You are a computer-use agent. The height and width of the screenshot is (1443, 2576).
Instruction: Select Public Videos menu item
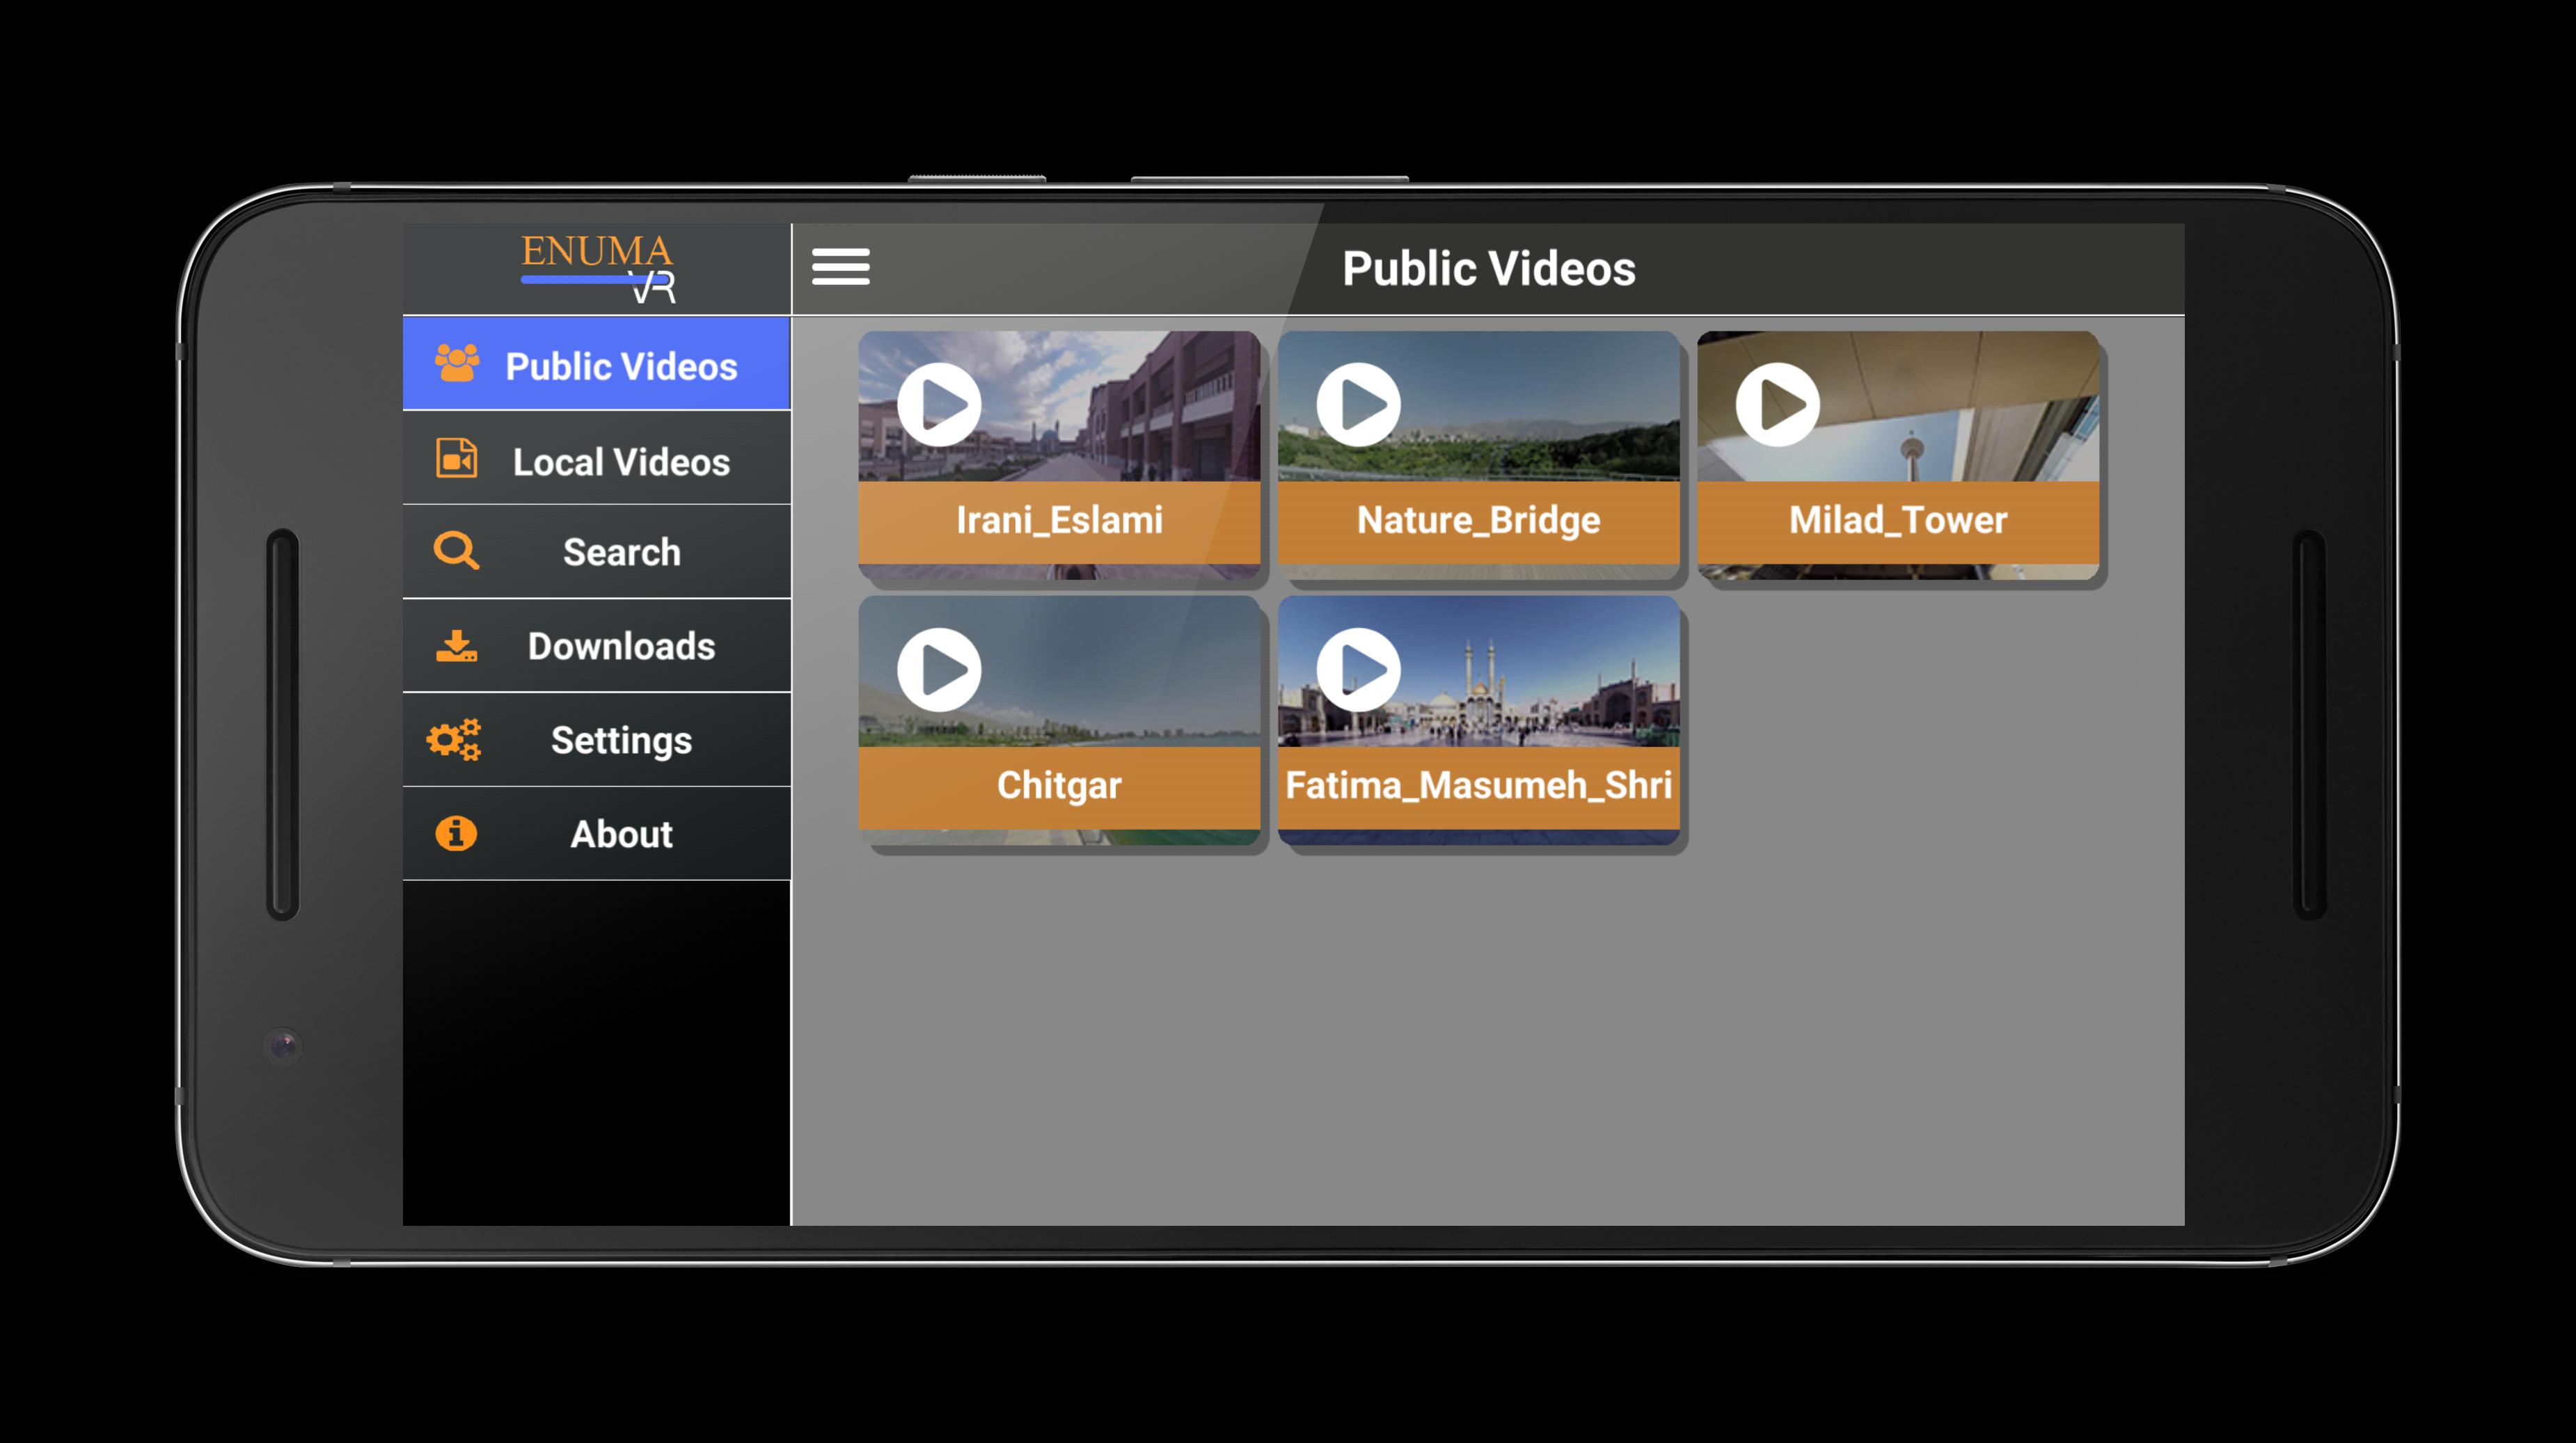coord(597,364)
